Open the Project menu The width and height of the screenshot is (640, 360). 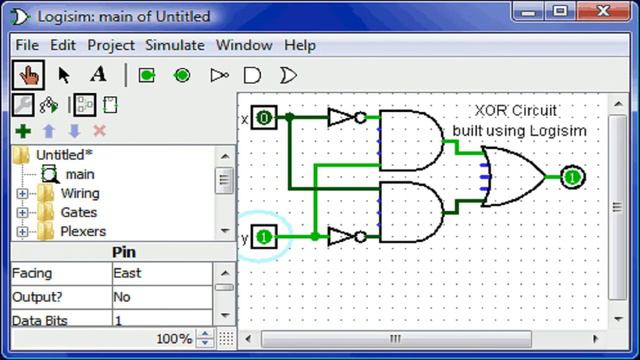coord(111,45)
